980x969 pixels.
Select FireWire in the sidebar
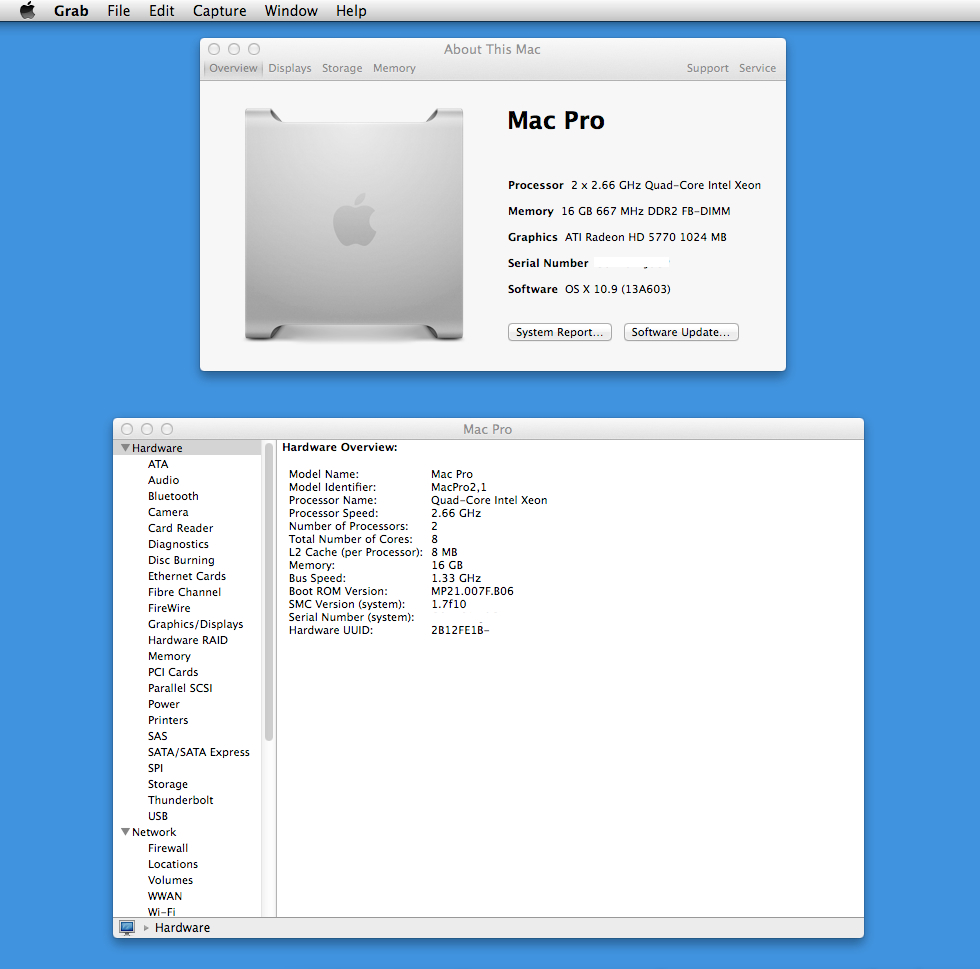click(x=169, y=608)
